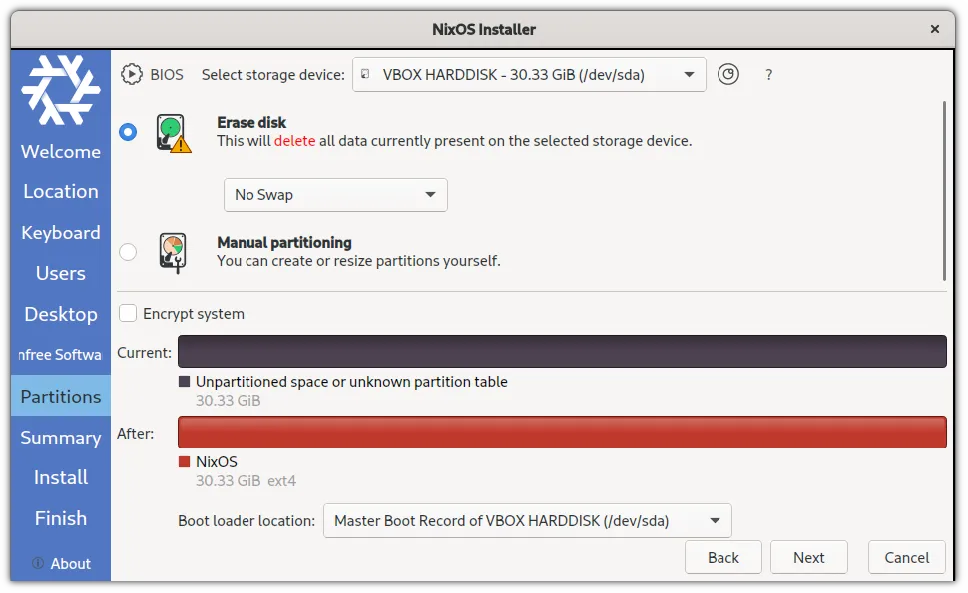Screen dimensions: 968x593
Task: Expand the No Swap dropdown
Action: pos(335,195)
